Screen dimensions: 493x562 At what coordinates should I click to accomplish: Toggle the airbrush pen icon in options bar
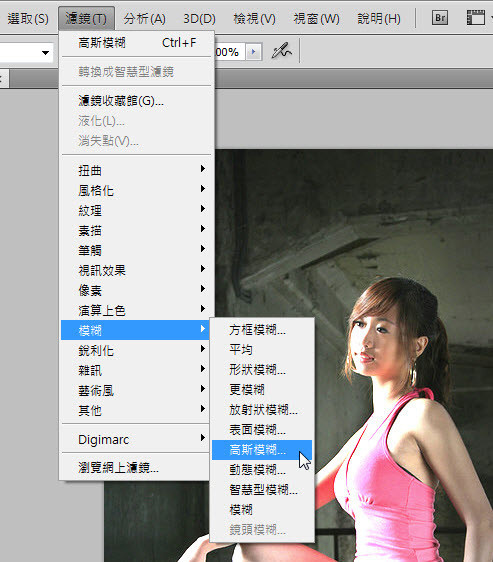tap(281, 51)
